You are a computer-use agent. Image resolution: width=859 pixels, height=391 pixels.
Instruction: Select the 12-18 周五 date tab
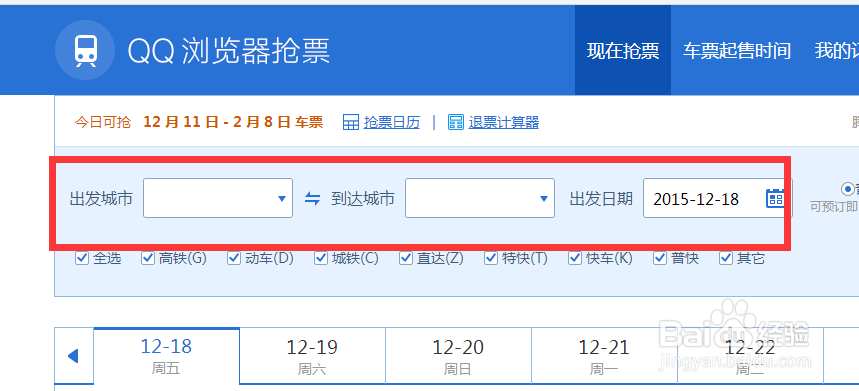pyautogui.click(x=167, y=356)
